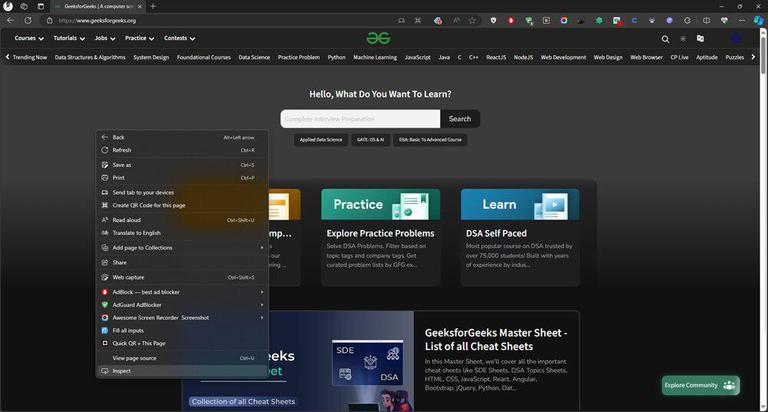
Task: Open the Practice card banner image
Action: 381,204
